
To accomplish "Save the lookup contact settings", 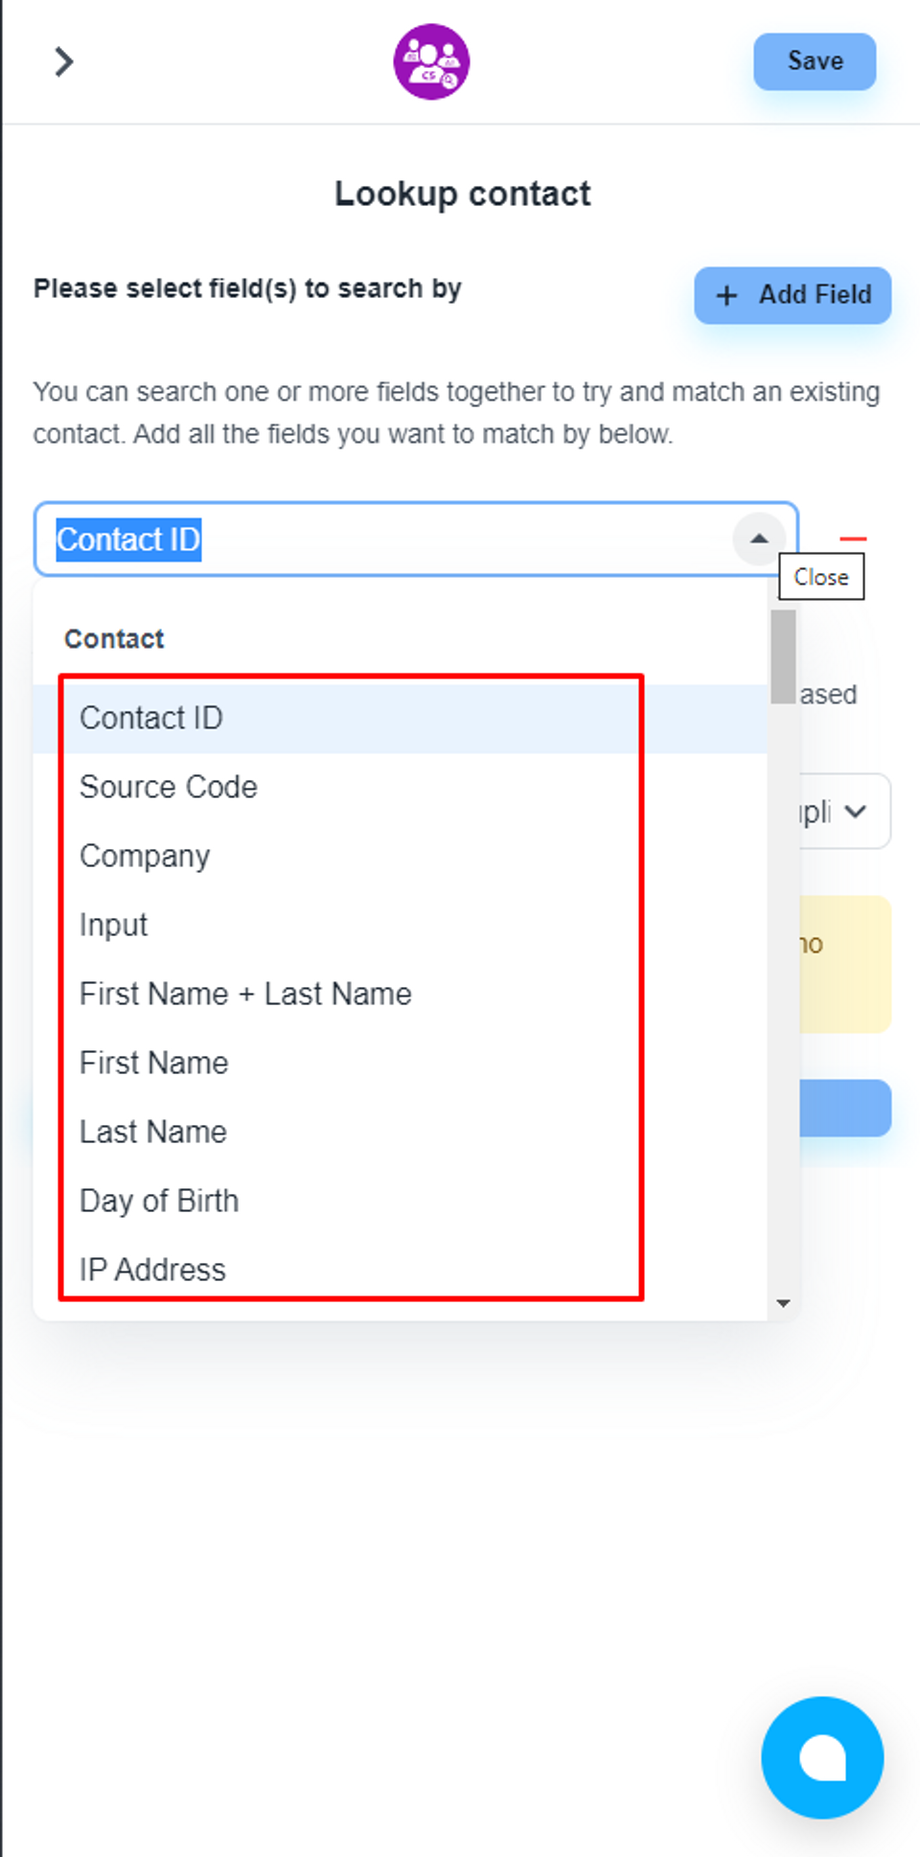I will point(814,62).
